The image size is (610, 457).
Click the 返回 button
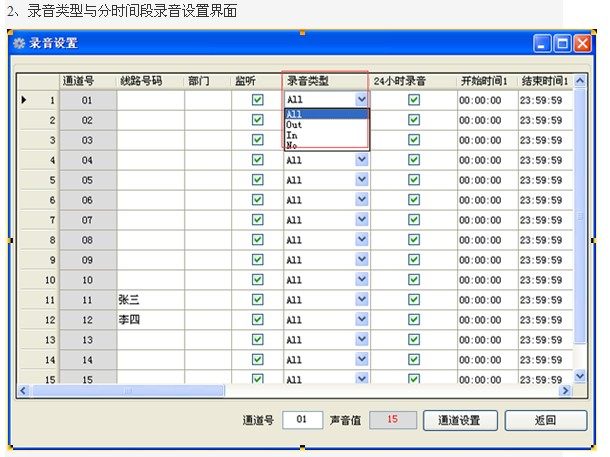pyautogui.click(x=545, y=420)
